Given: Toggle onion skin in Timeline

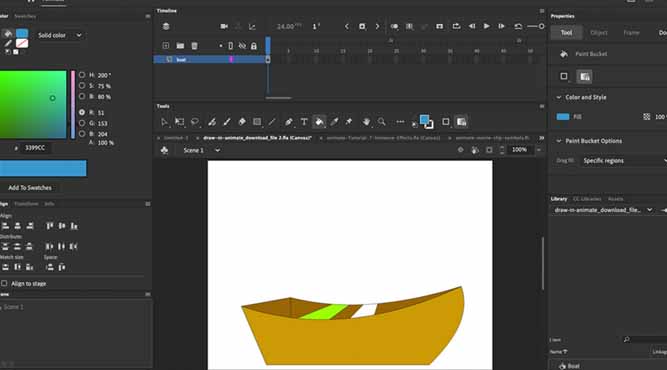Looking at the screenshot, I should pos(394,26).
